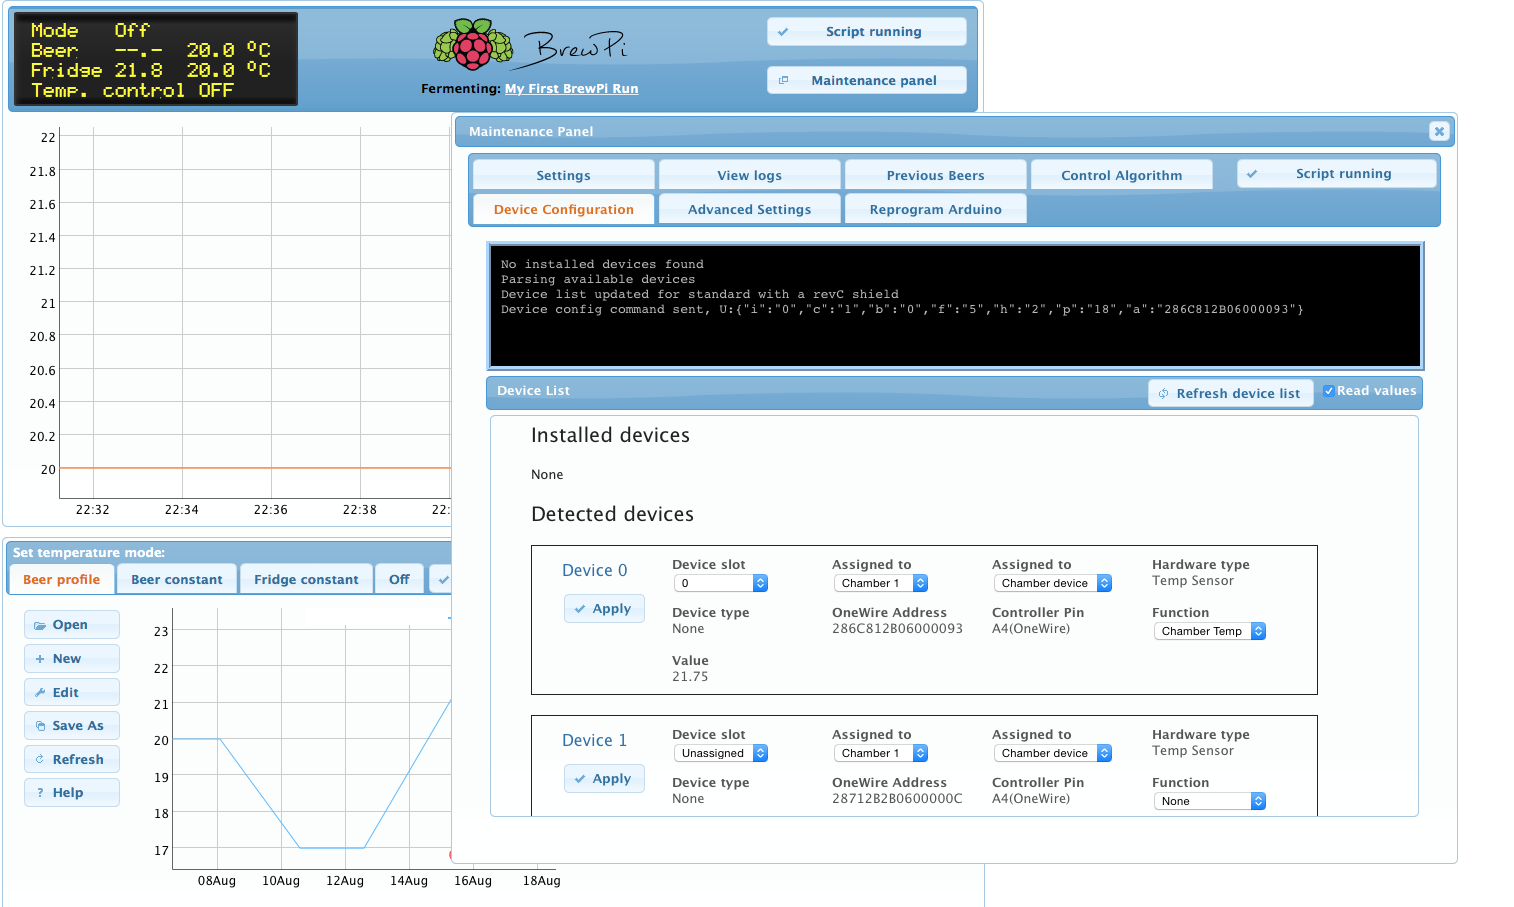Open the Reprogram Arduino tab
Viewport: 1514px width, 907px height.
(x=935, y=209)
